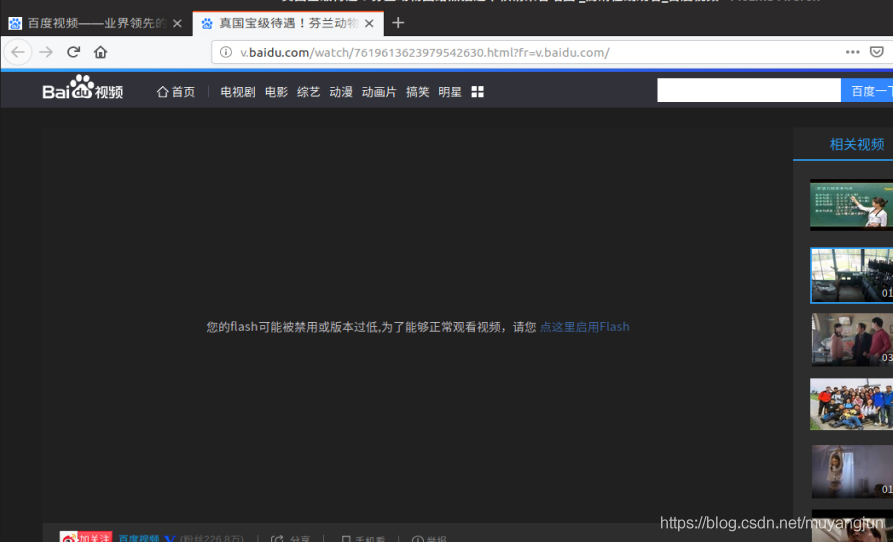Go back with the browser back arrow
The width and height of the screenshot is (893, 542).
(18, 52)
